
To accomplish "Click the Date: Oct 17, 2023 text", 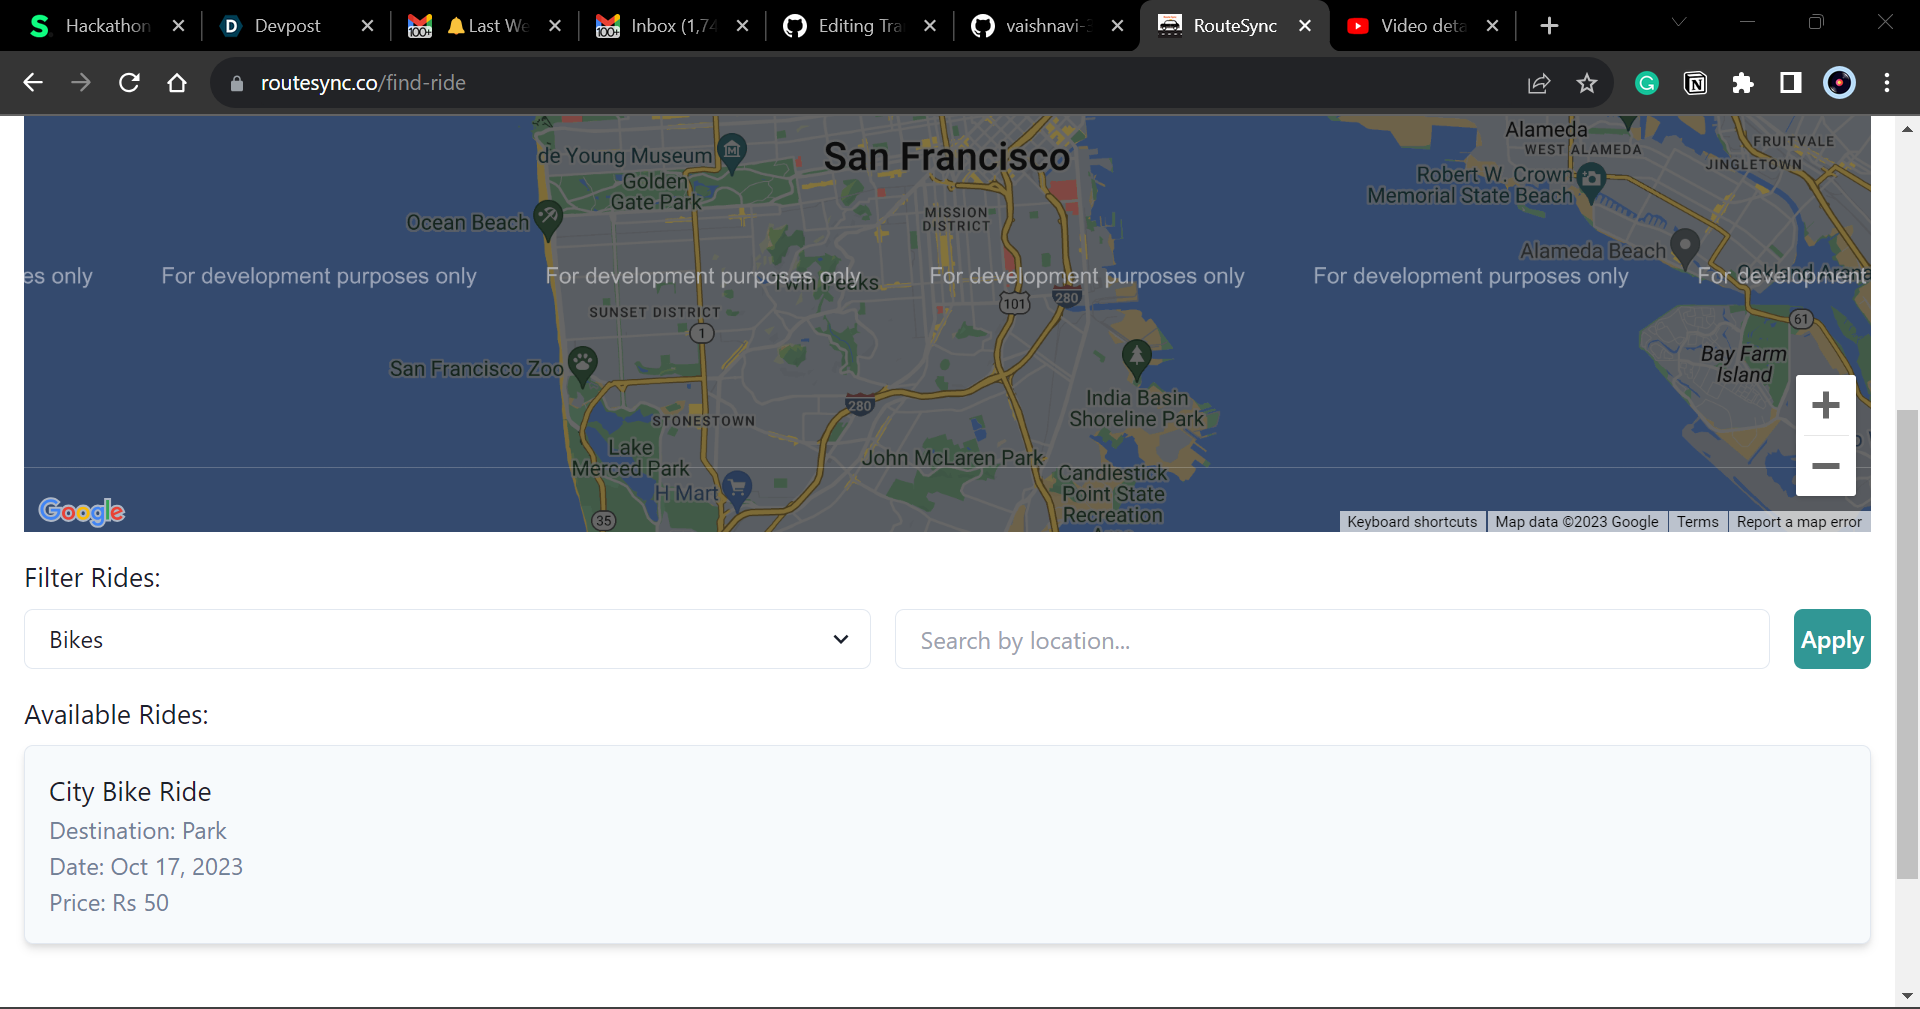I will click(x=146, y=867).
